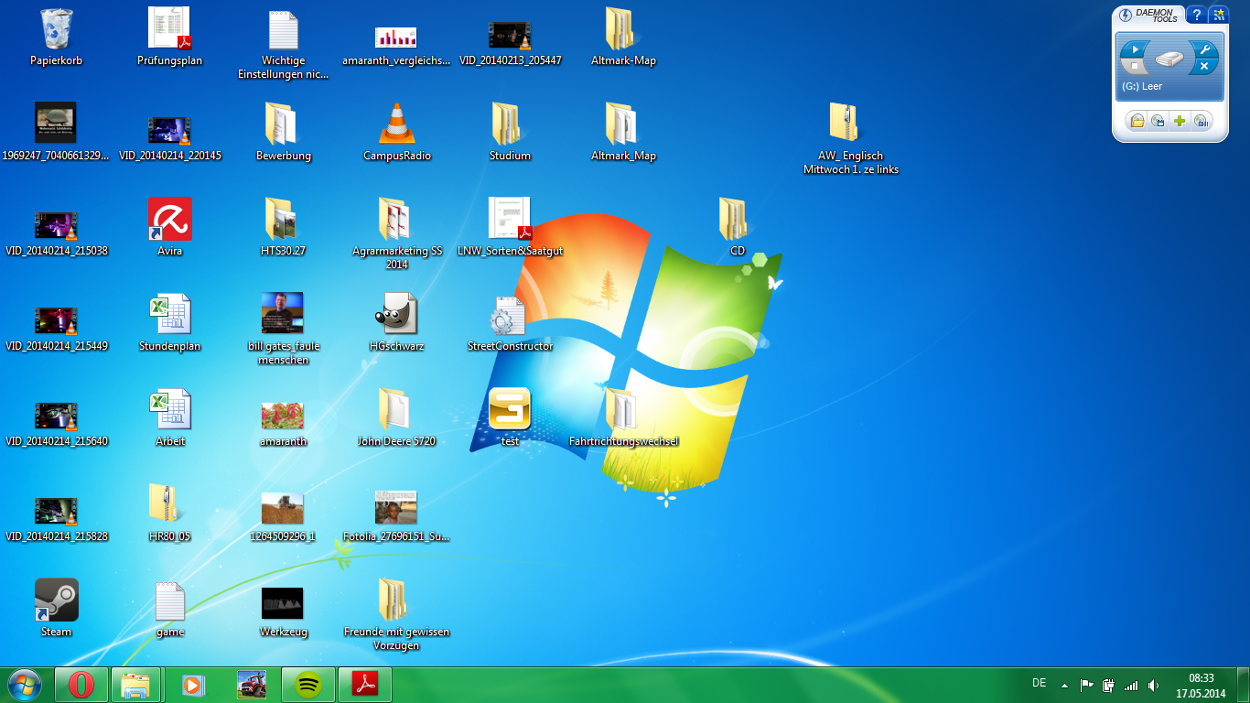Image resolution: width=1250 pixels, height=703 pixels.
Task: Open the Daemon Tools help question mark
Action: pos(1196,15)
